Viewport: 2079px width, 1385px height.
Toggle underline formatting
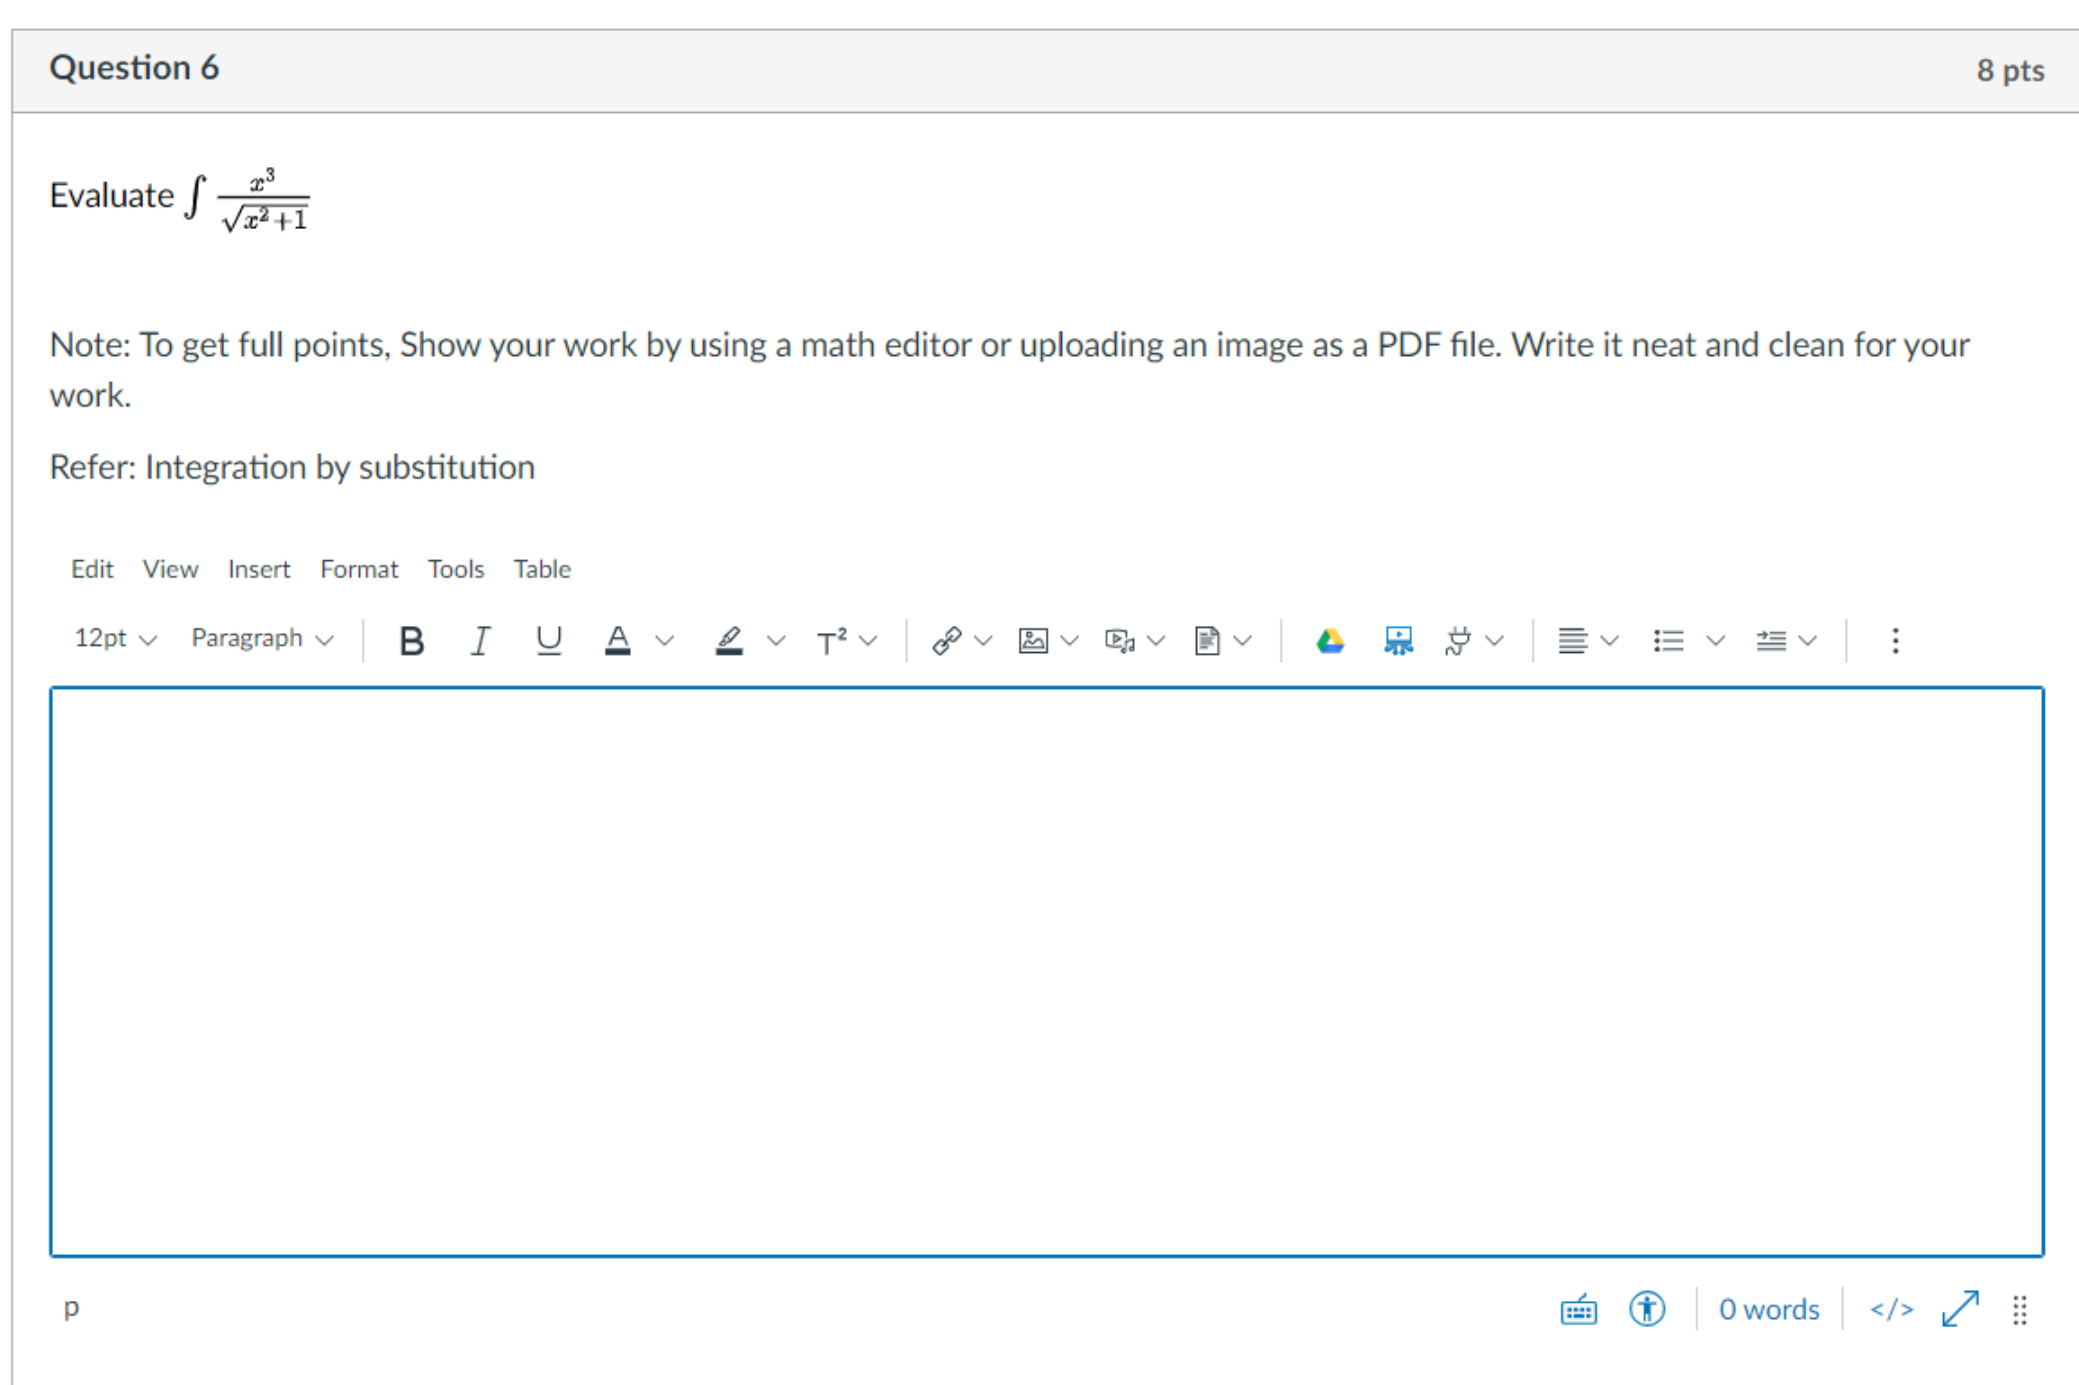548,640
